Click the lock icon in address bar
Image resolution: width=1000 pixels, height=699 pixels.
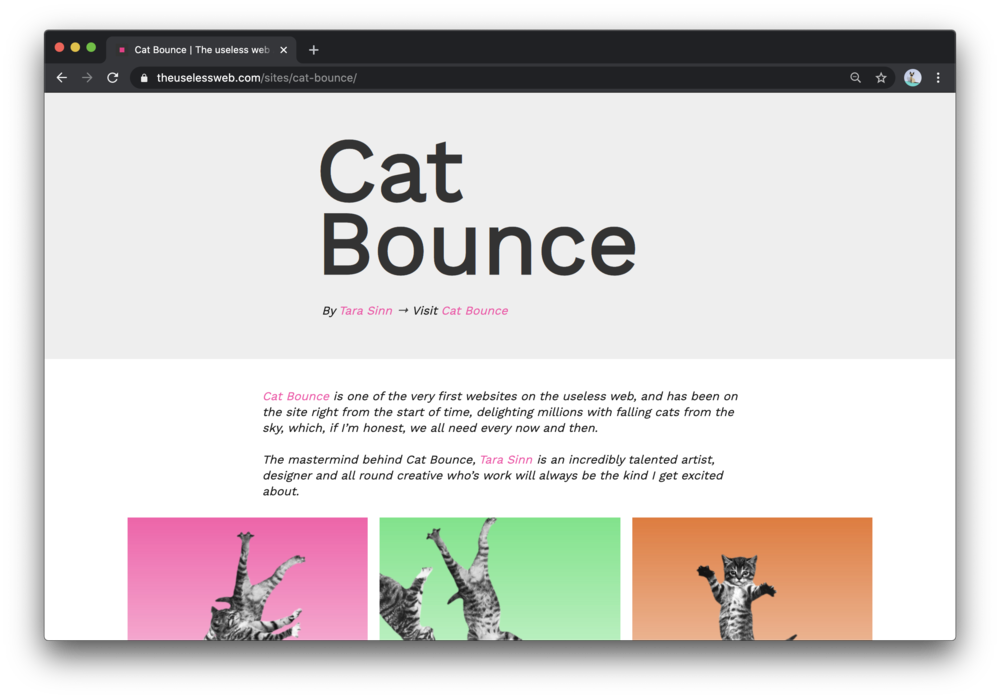click(x=144, y=78)
